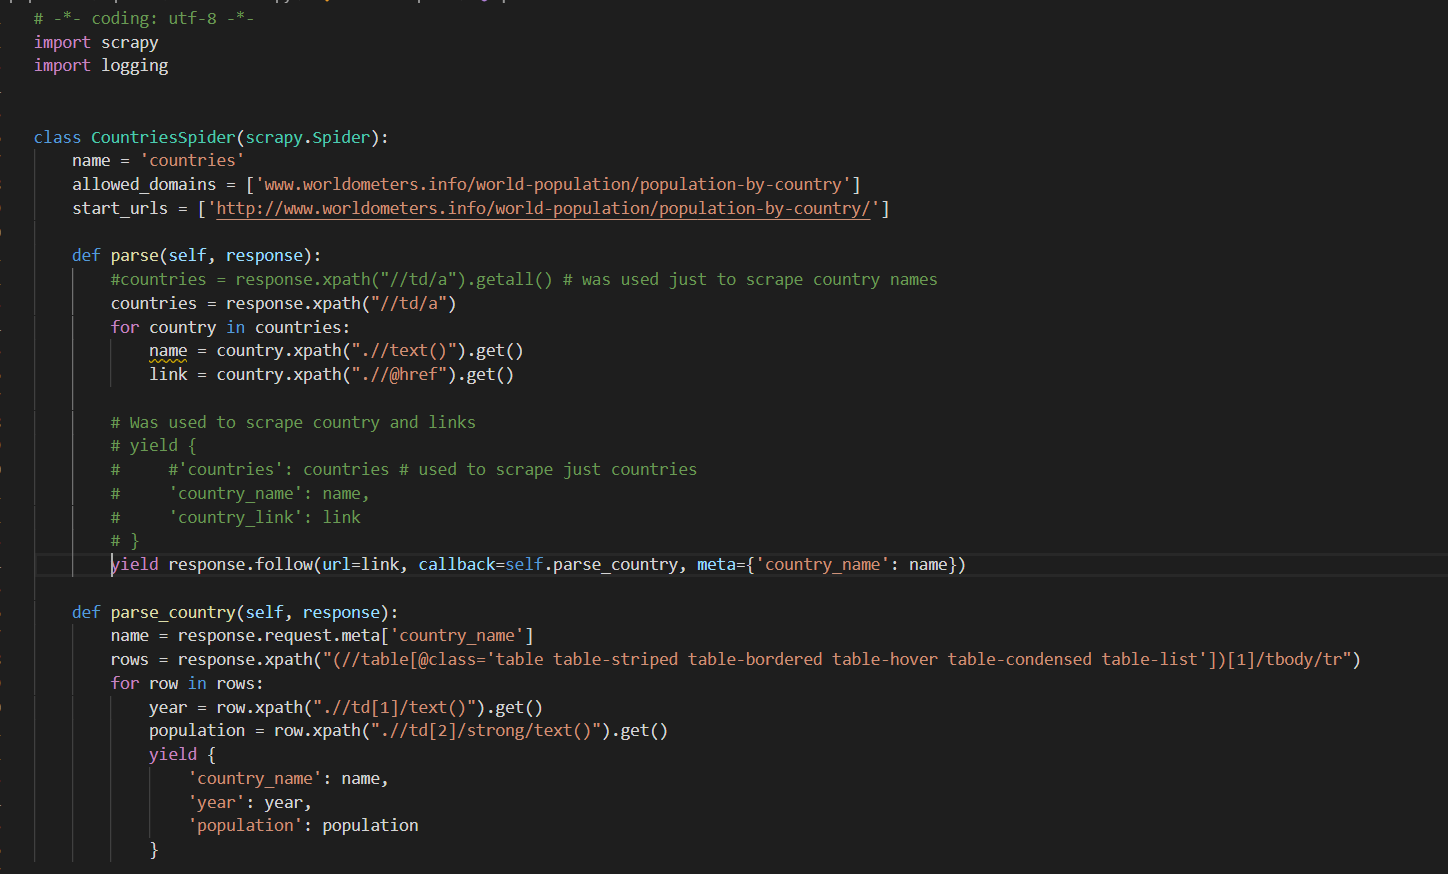Select the 'countries' spider name string
The height and width of the screenshot is (874, 1448).
pyautogui.click(x=192, y=160)
